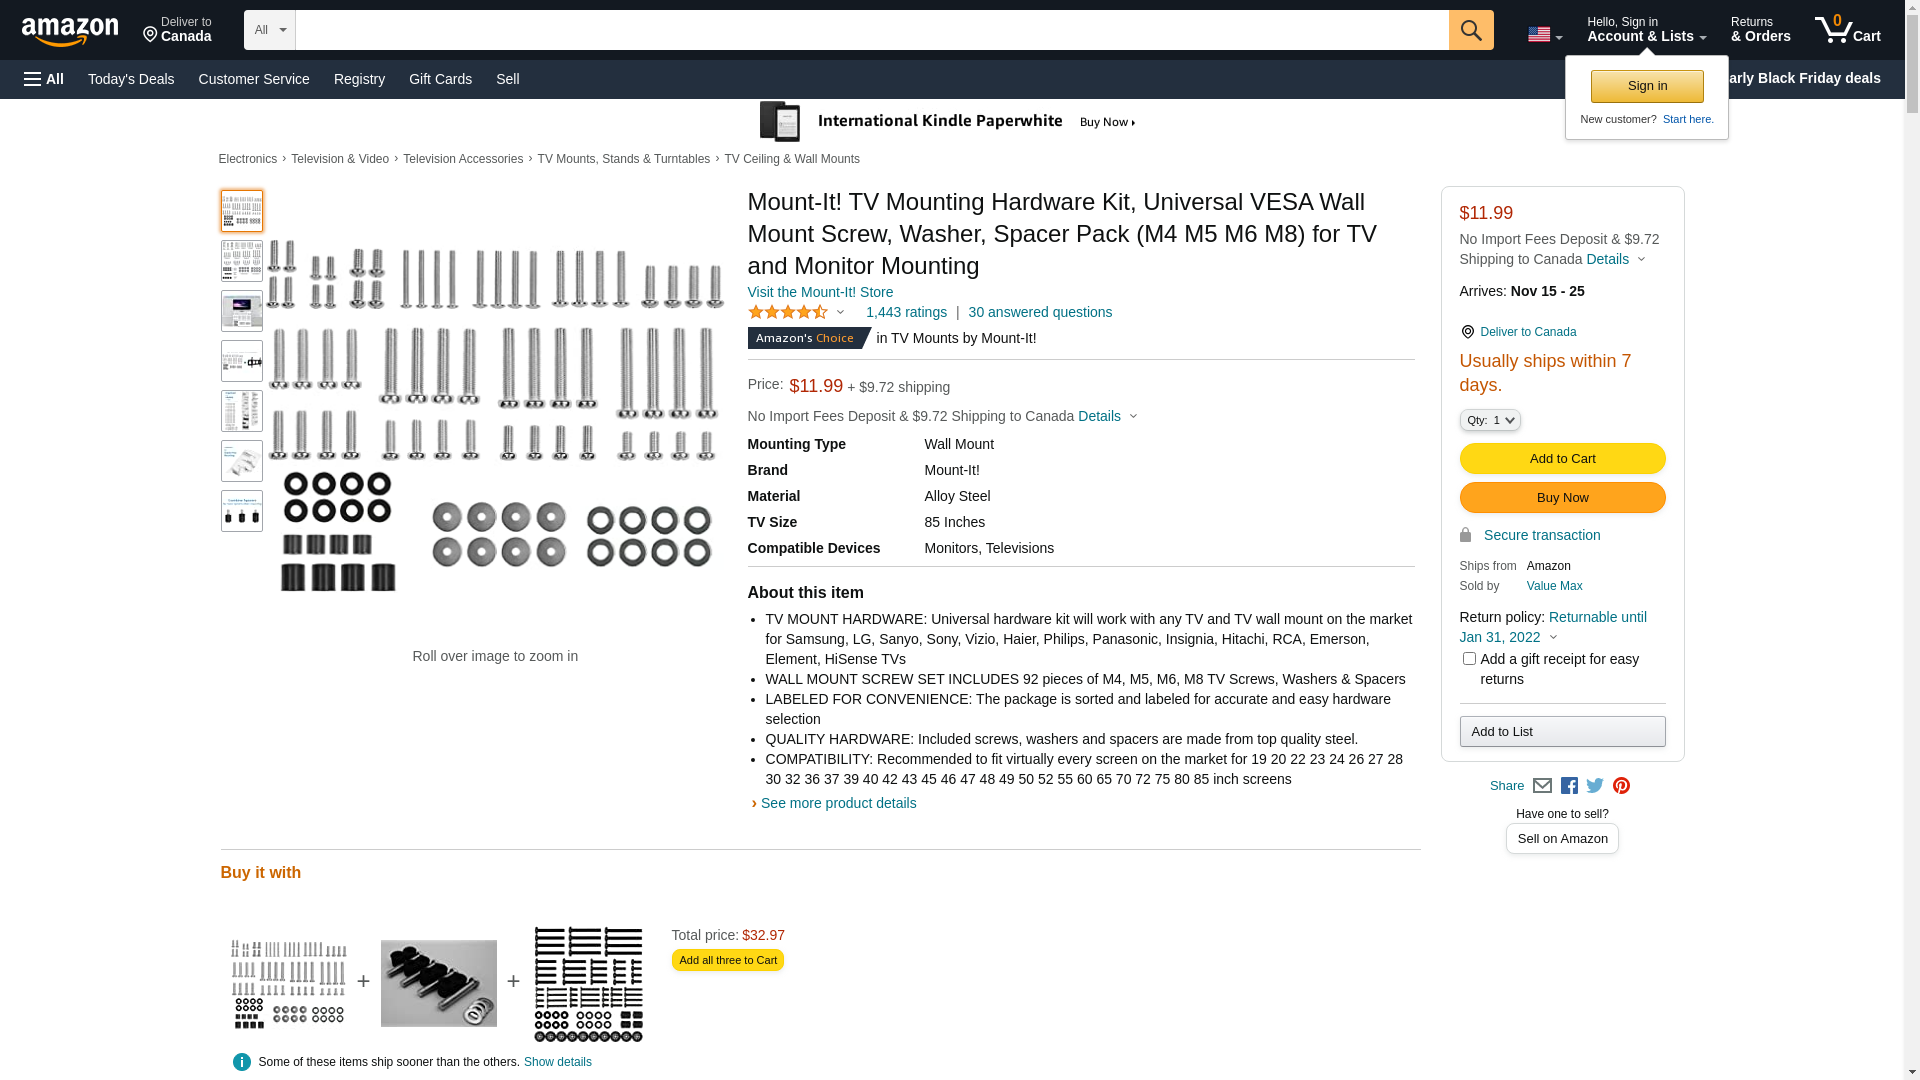Viewport: 1920px width, 1080px height.
Task: Click the search text field
Action: (871, 30)
